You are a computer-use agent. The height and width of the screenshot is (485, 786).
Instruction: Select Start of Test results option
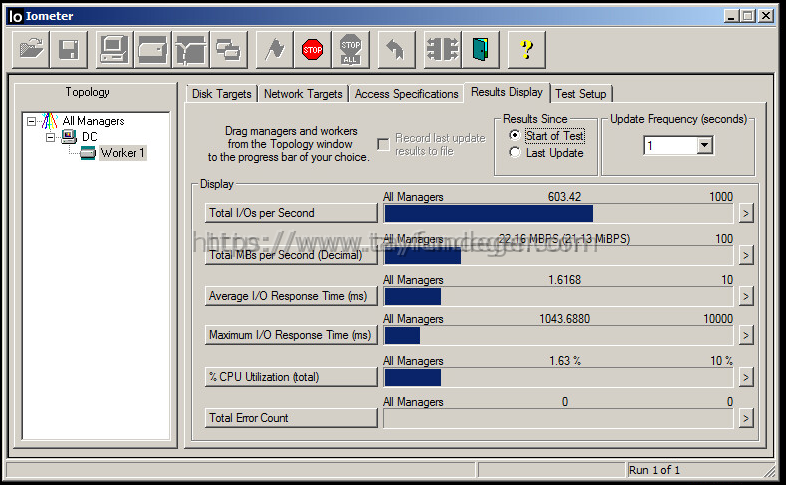click(514, 135)
